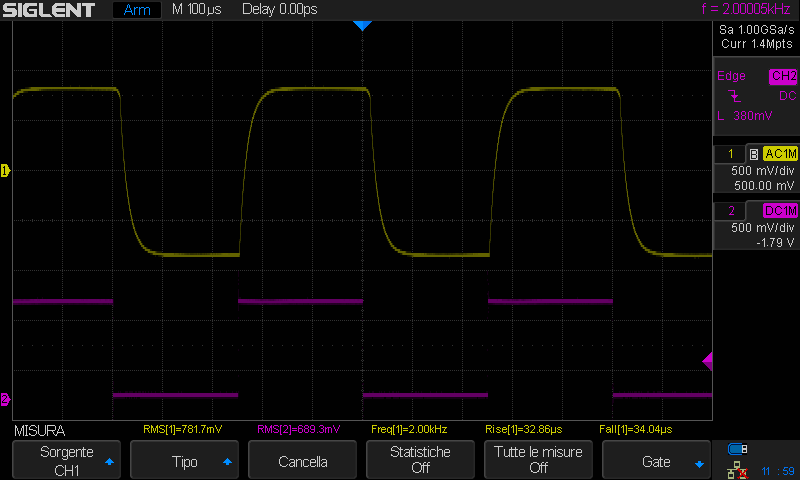Click the RMS[1]=781.7mV measurement
Image resolution: width=800 pixels, height=480 pixels.
point(183,430)
